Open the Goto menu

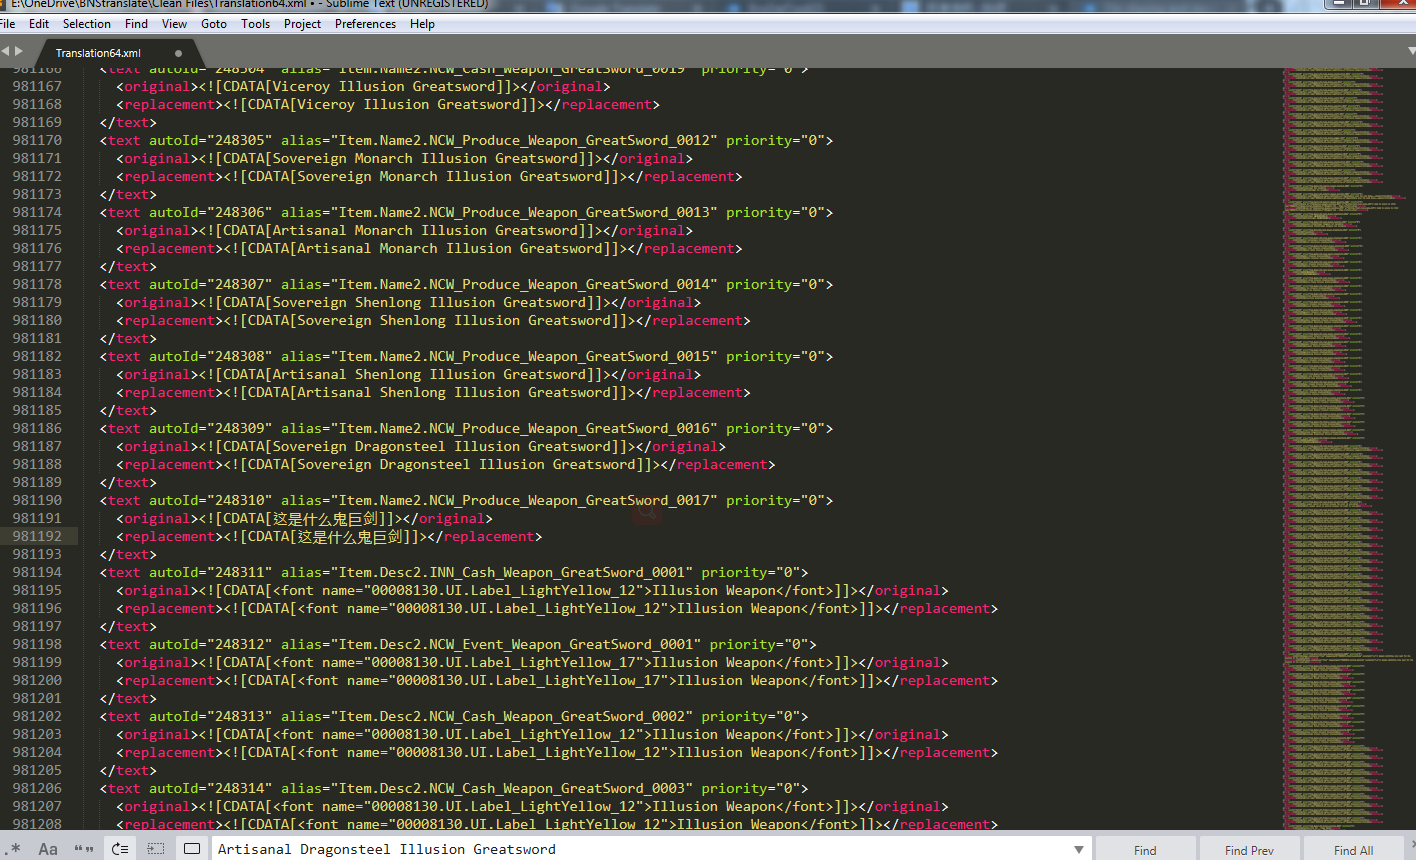[214, 24]
